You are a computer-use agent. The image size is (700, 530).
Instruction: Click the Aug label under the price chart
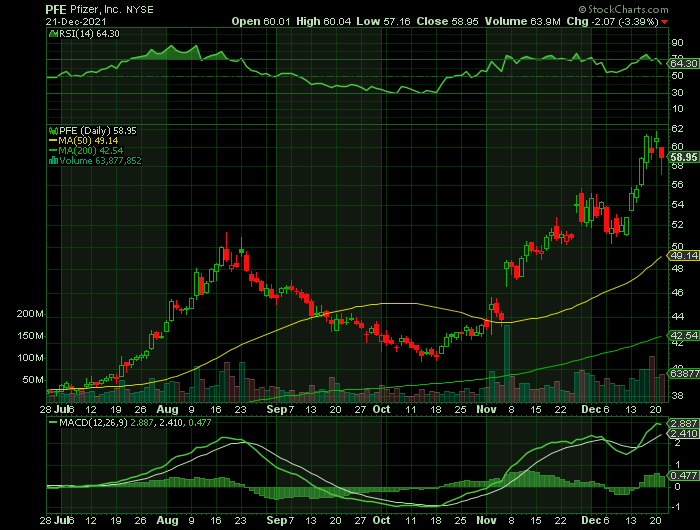tap(167, 409)
